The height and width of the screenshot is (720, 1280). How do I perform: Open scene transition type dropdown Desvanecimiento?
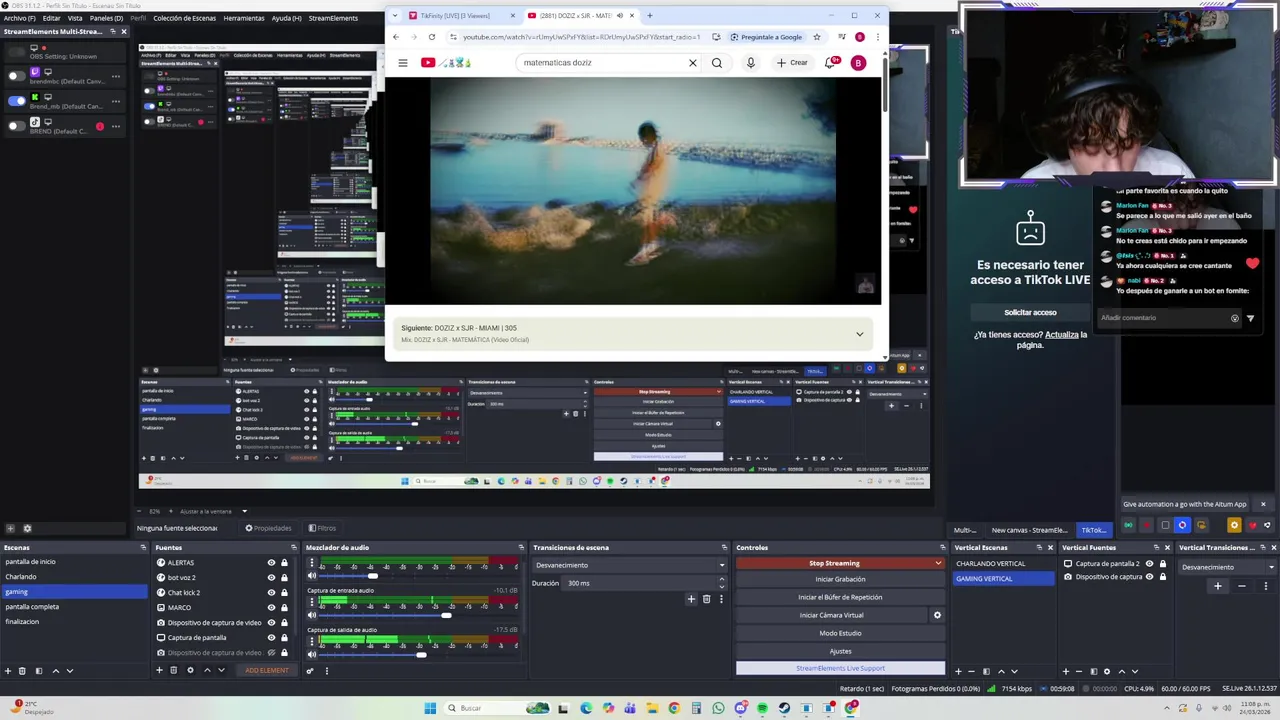pyautogui.click(x=629, y=565)
